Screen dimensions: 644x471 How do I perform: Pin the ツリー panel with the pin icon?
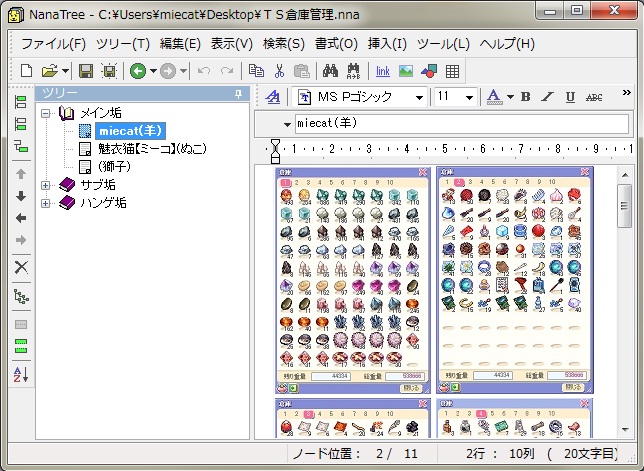pyautogui.click(x=238, y=94)
